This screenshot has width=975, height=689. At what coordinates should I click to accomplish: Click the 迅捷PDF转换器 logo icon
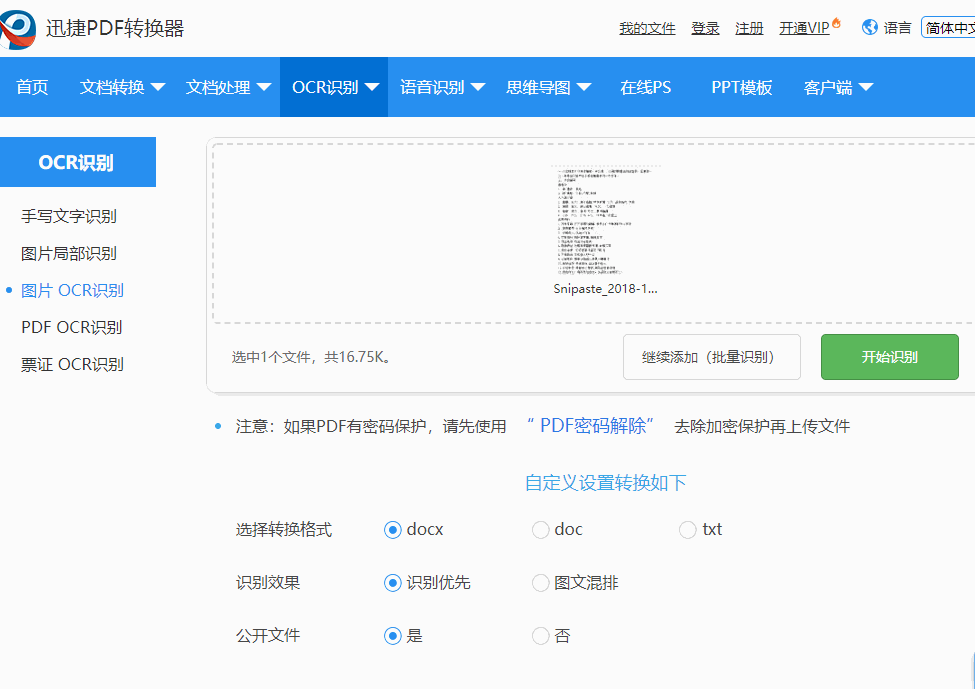[17, 29]
